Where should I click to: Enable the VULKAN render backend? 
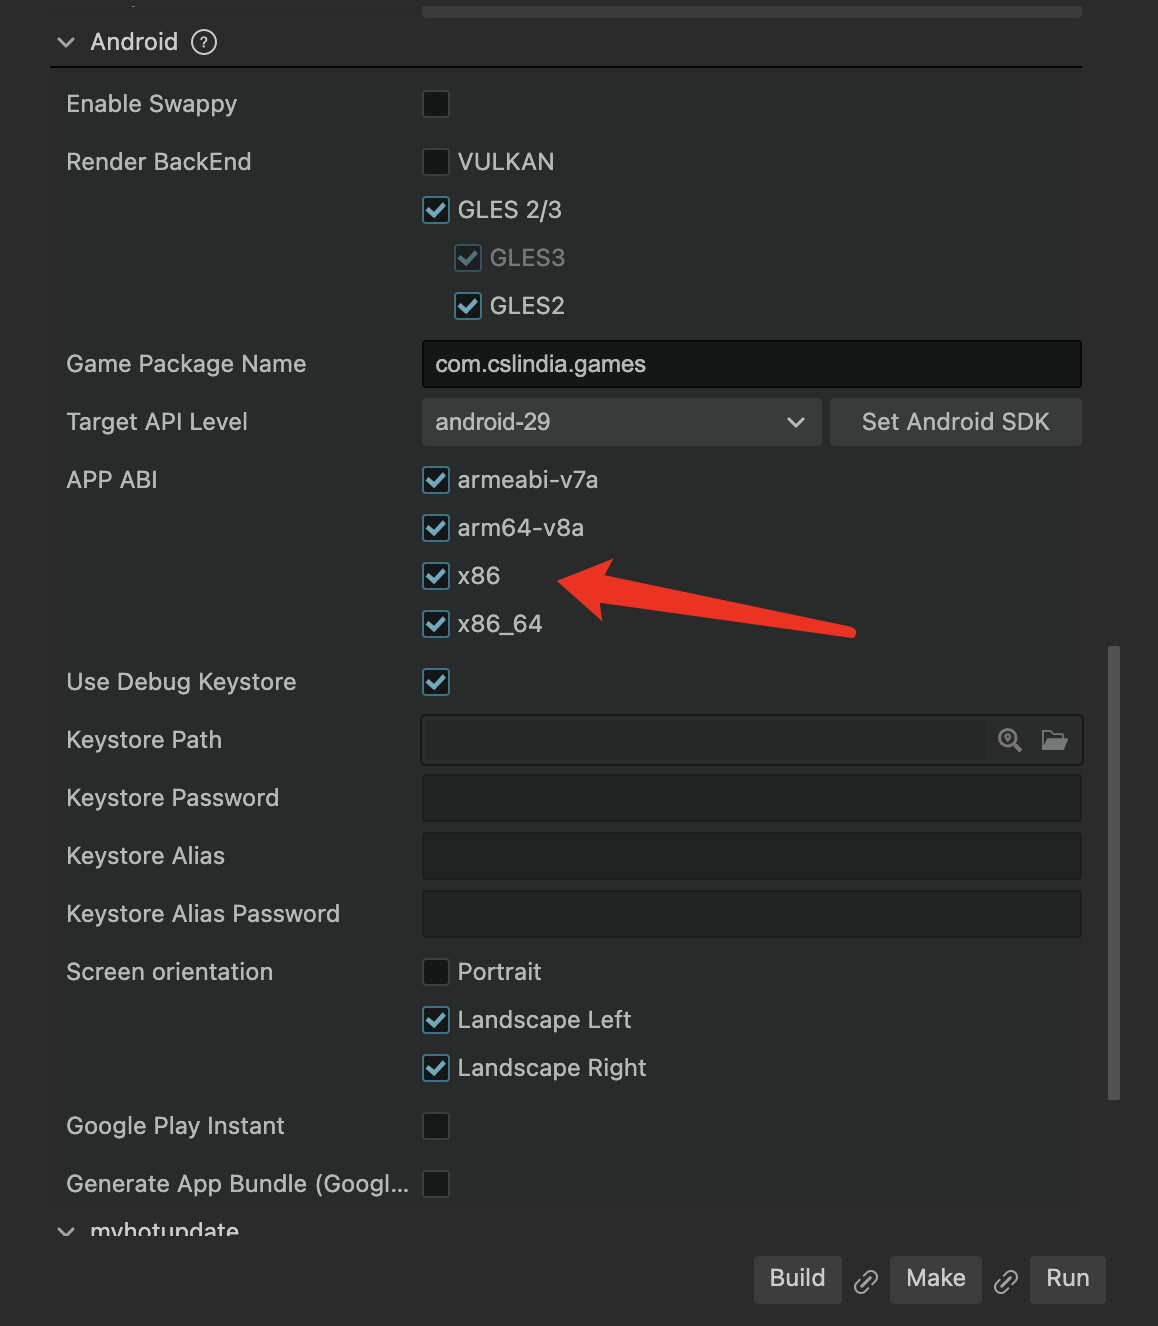pyautogui.click(x=436, y=162)
